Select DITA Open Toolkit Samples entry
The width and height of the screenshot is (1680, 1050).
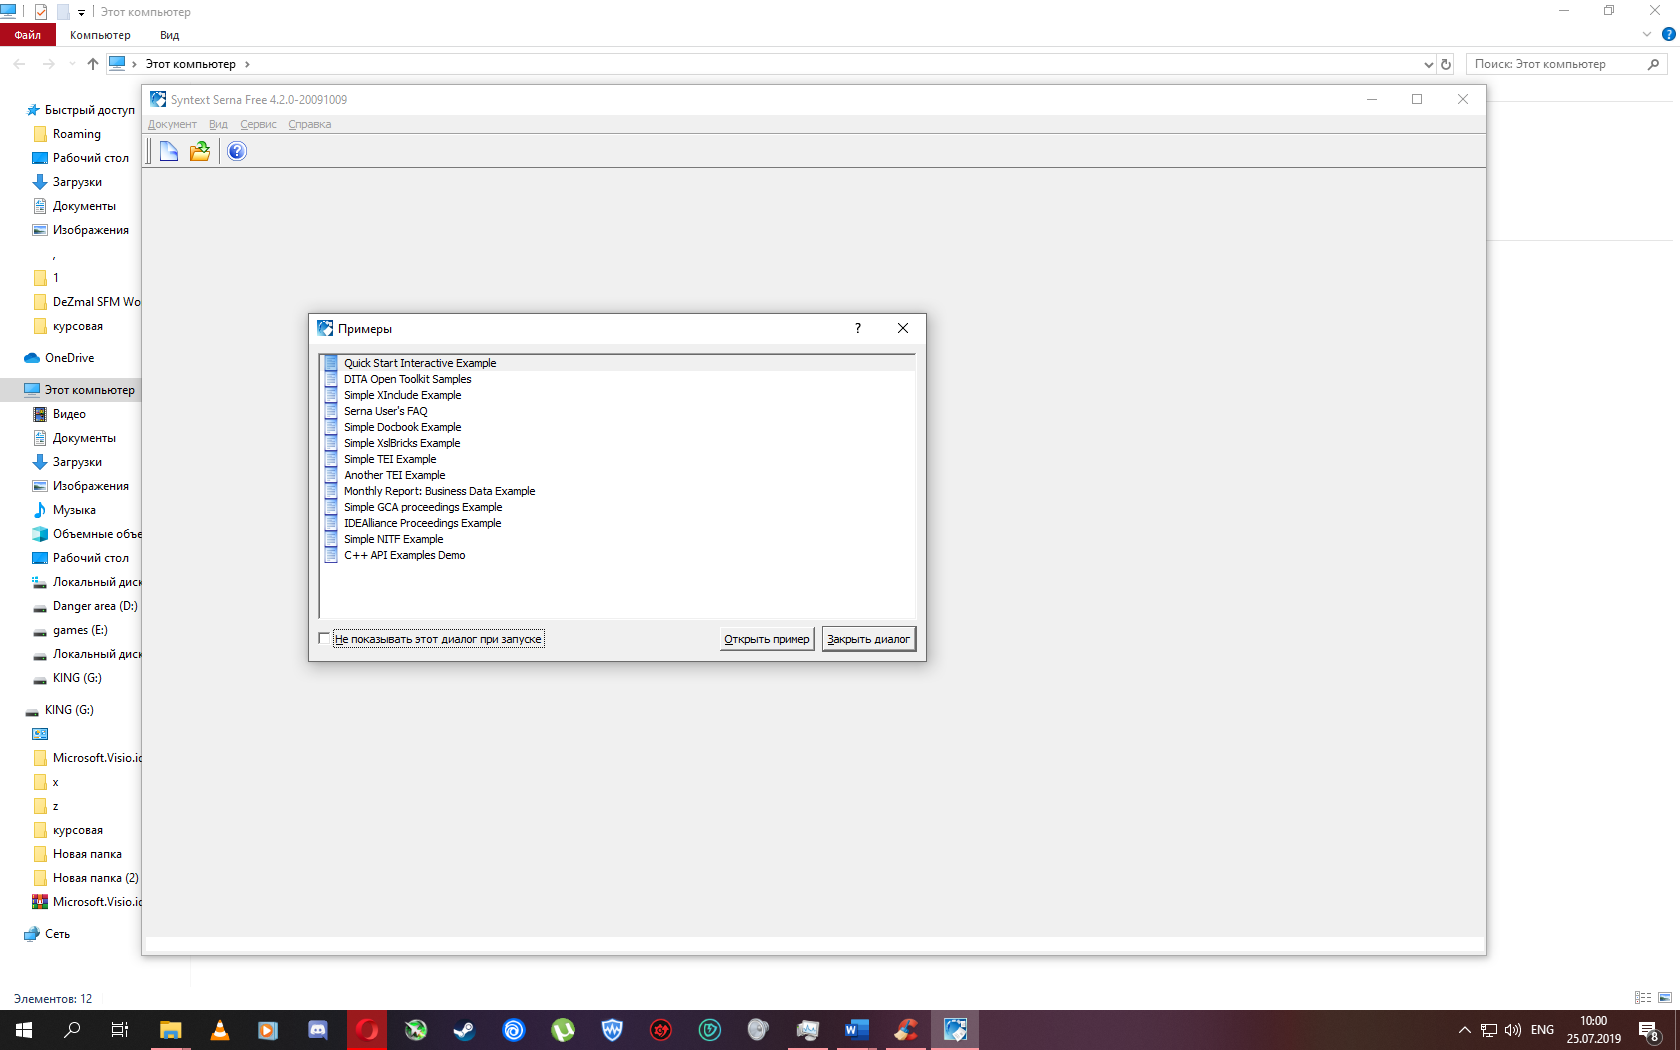(617, 379)
